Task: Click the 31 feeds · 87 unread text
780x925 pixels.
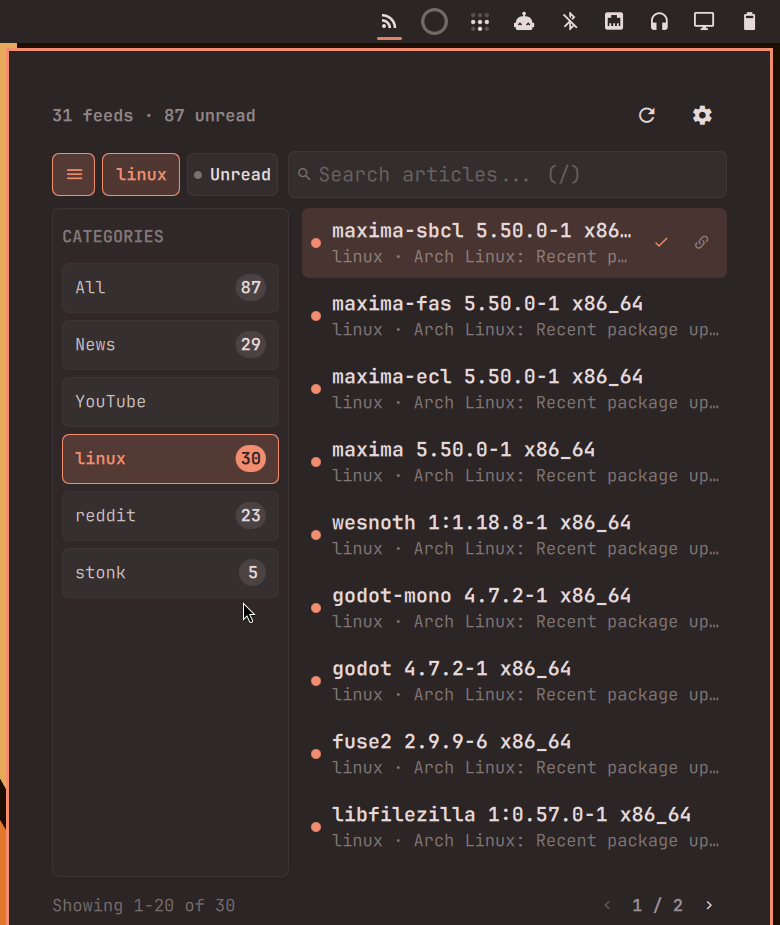Action: [x=154, y=116]
